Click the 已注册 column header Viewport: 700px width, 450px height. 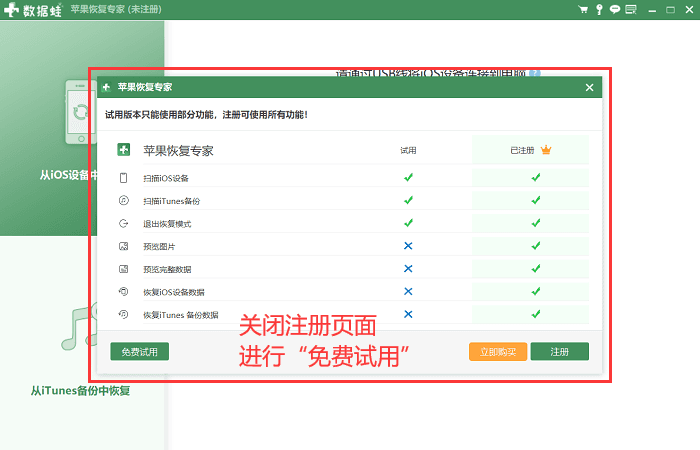[x=522, y=150]
